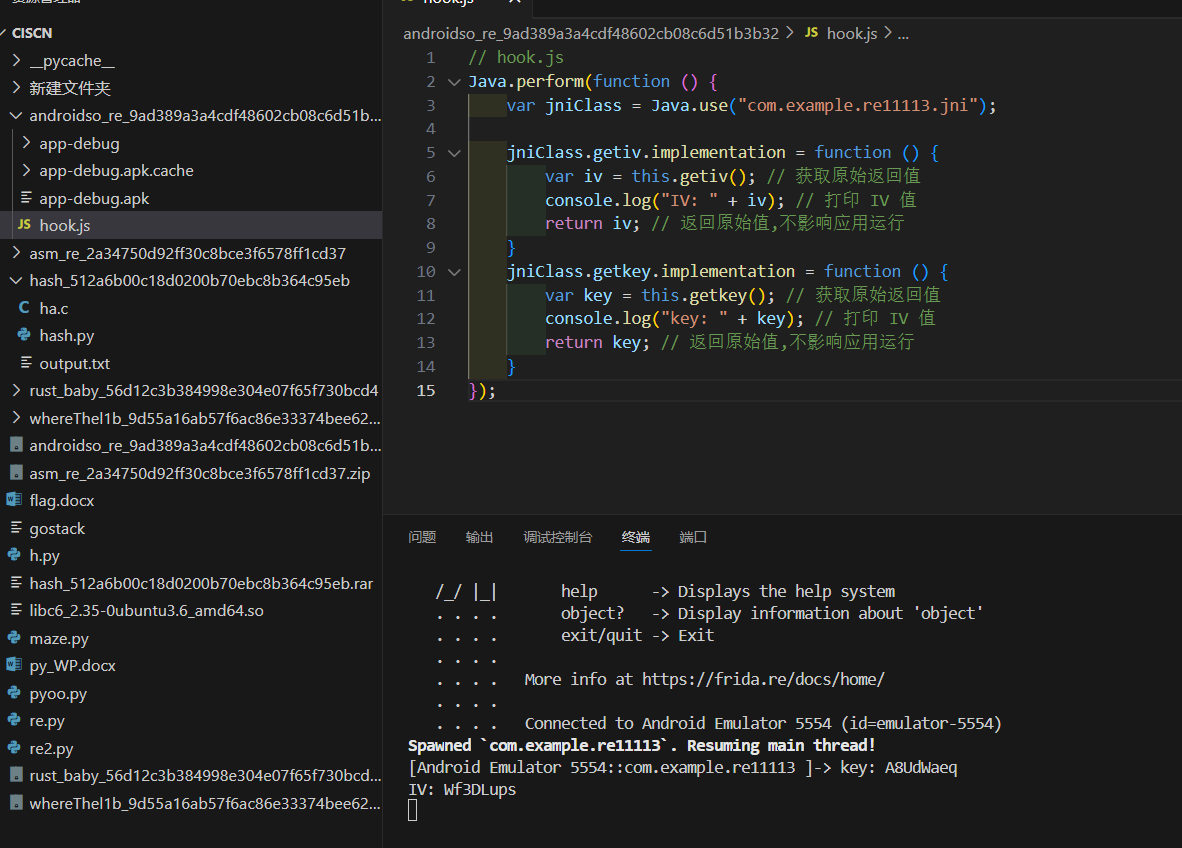Click the file icon beside app-debug.apk
The width and height of the screenshot is (1182, 848).
[26, 197]
